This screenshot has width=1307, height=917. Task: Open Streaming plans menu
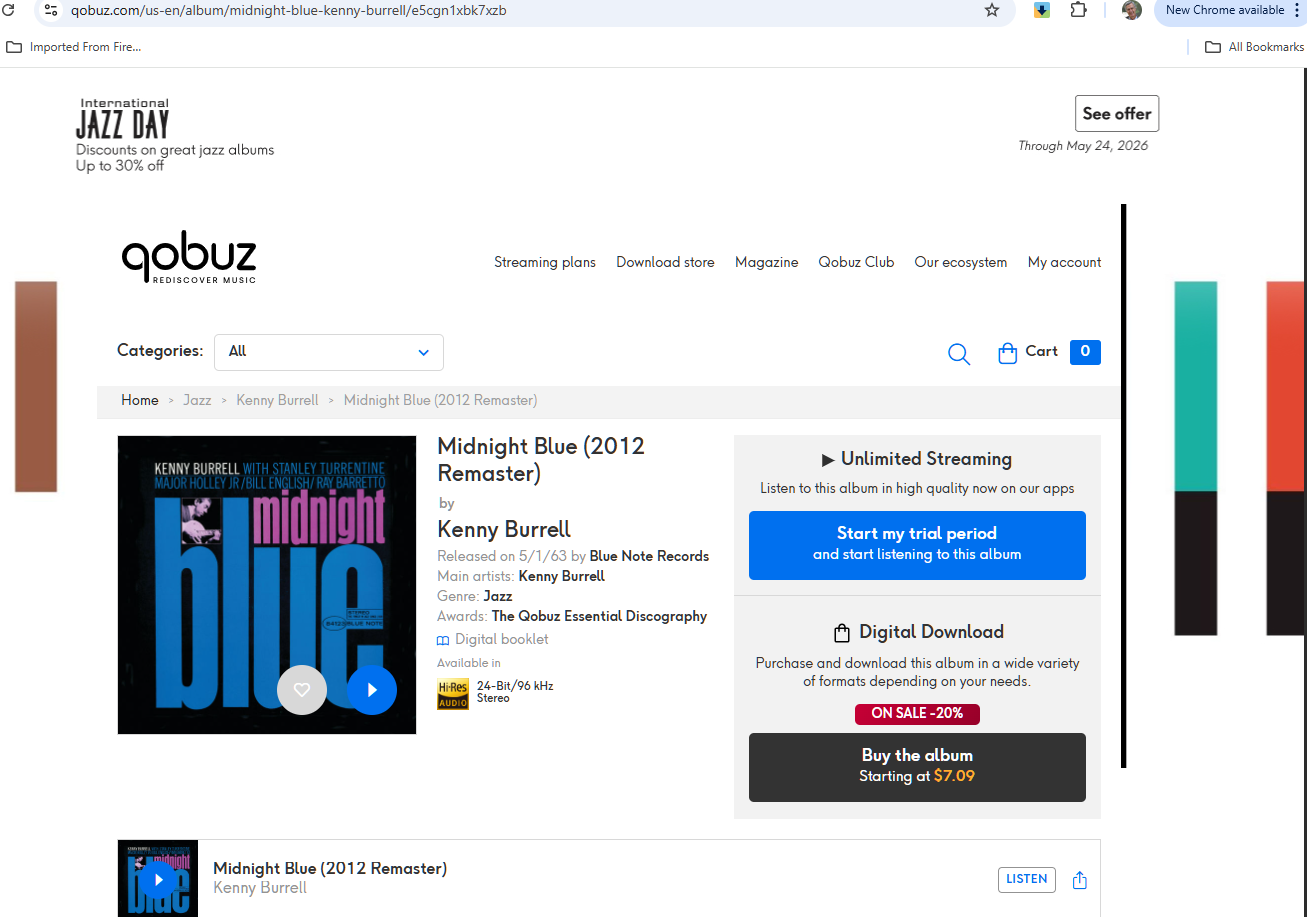tap(545, 263)
